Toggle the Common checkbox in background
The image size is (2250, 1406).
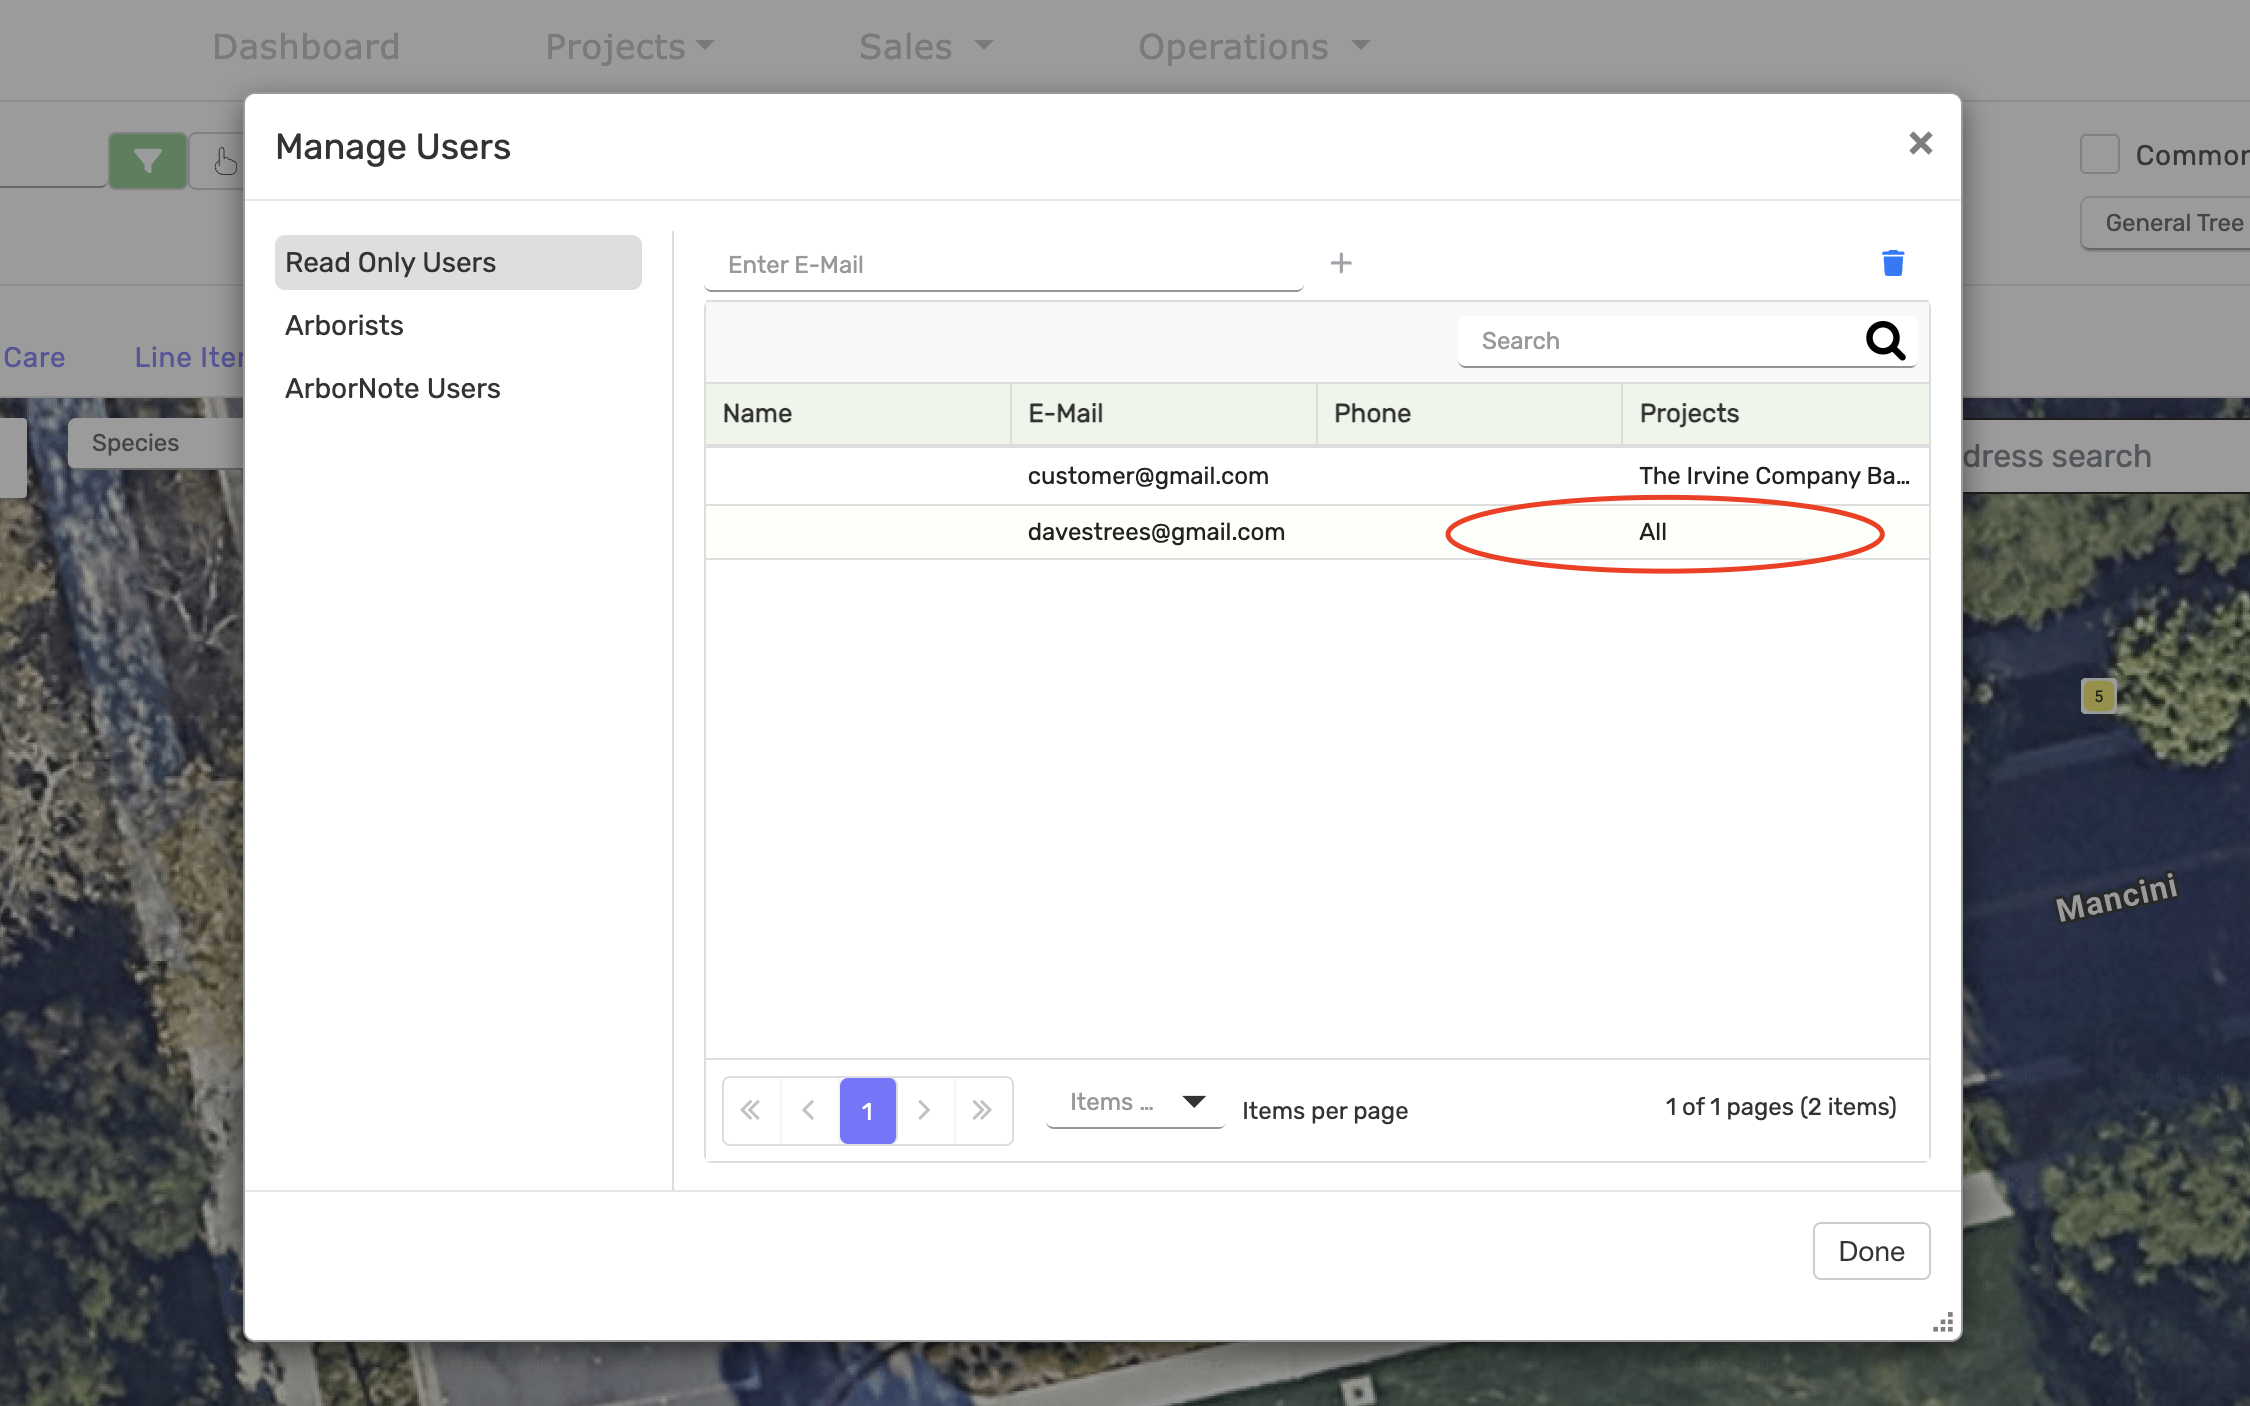click(x=2099, y=154)
